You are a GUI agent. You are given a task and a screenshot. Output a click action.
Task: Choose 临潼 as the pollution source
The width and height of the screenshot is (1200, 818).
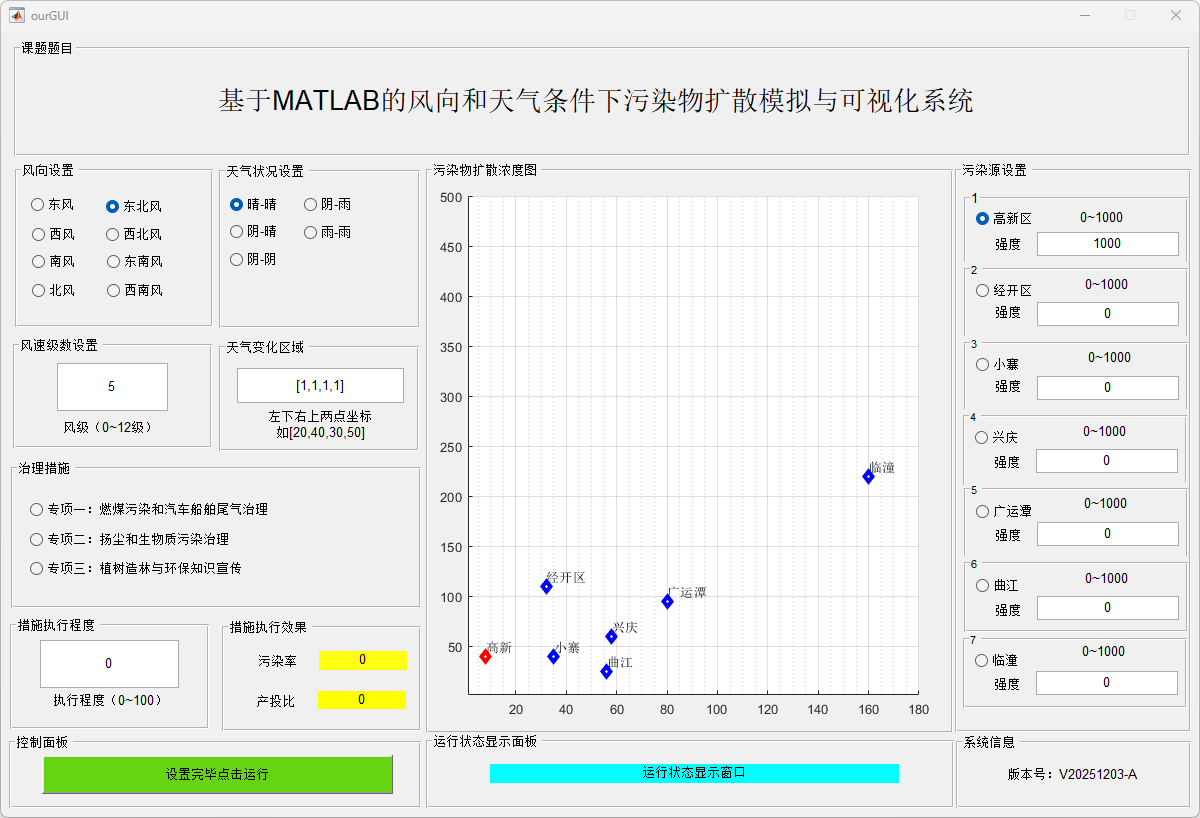pos(982,660)
